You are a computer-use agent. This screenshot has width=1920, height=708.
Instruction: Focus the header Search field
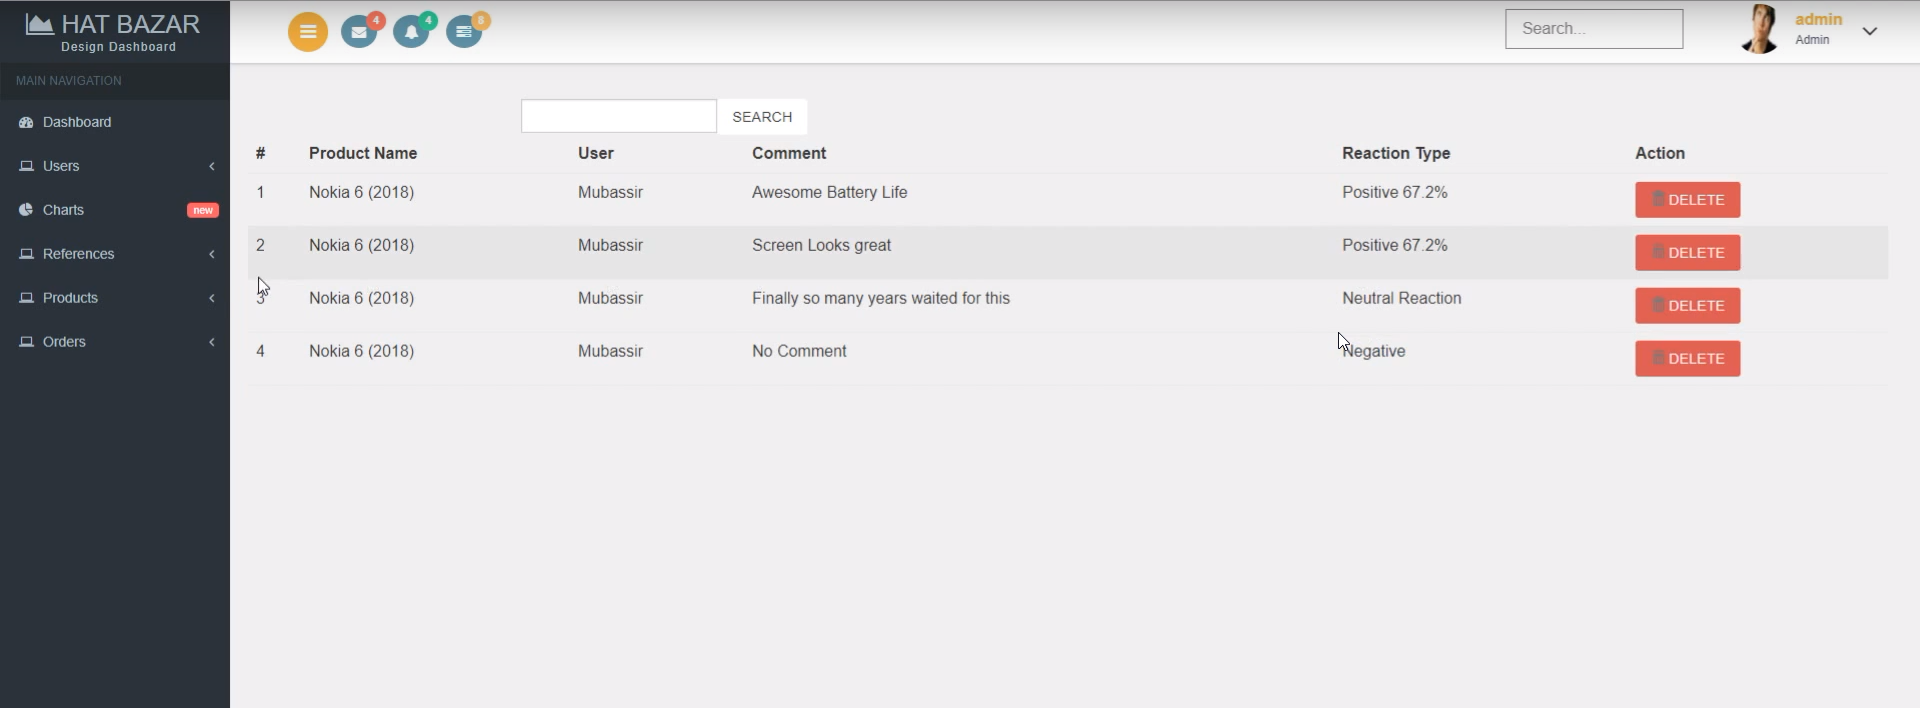click(x=1594, y=29)
